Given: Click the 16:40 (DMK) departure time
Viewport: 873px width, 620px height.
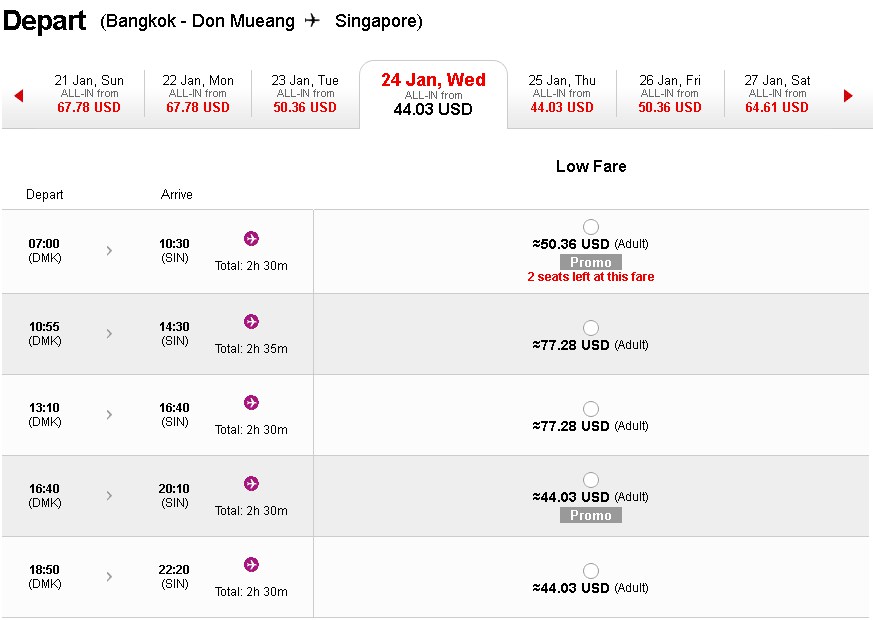Looking at the screenshot, I should click(45, 495).
